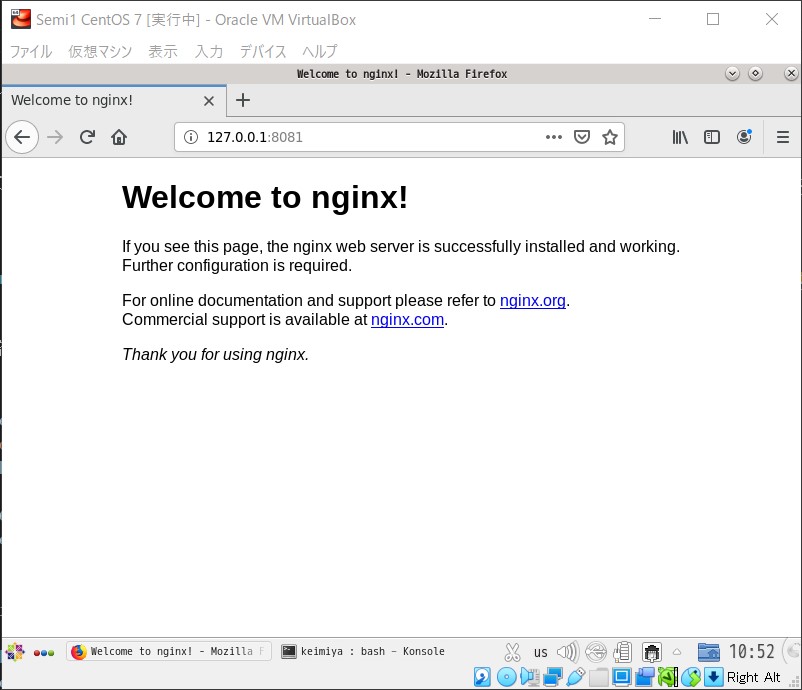
Task: Click the Right Alt host key label
Action: point(753,677)
